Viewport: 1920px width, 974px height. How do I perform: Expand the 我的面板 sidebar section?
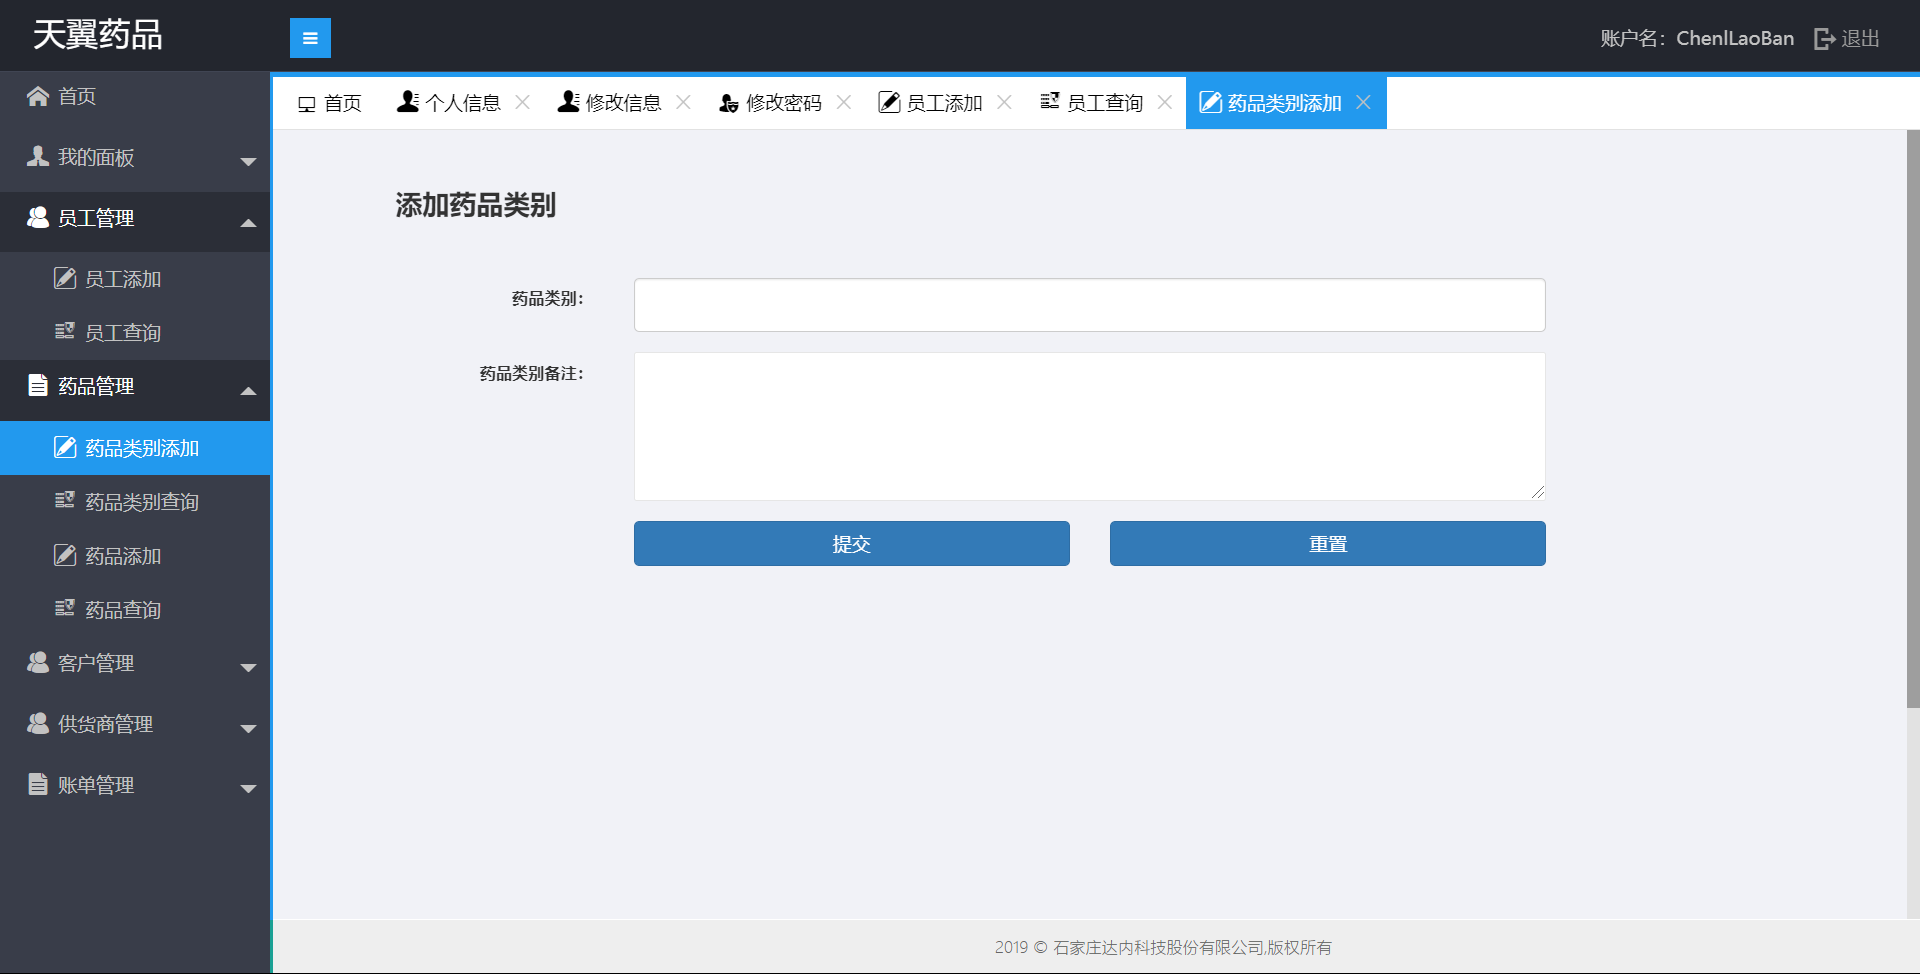pyautogui.click(x=135, y=158)
